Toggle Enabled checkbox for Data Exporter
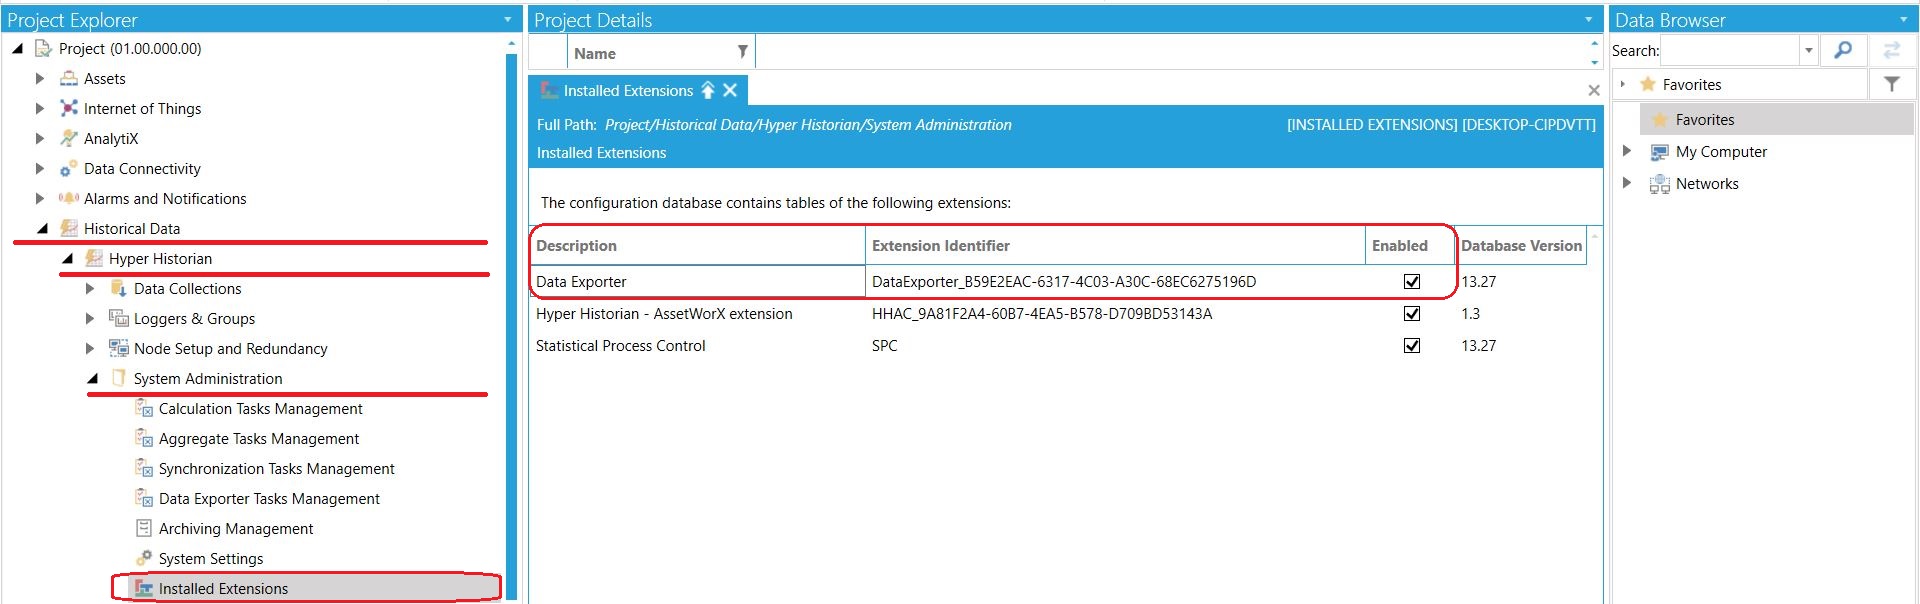 point(1412,282)
